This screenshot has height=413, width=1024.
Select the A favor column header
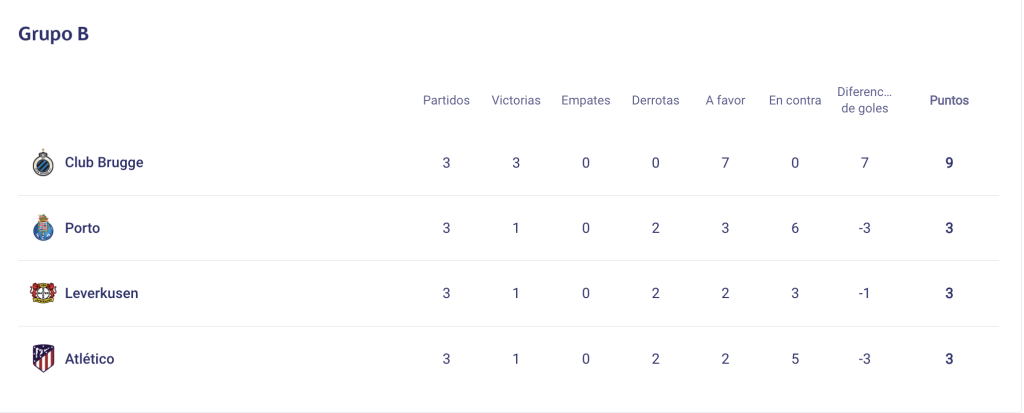[725, 101]
